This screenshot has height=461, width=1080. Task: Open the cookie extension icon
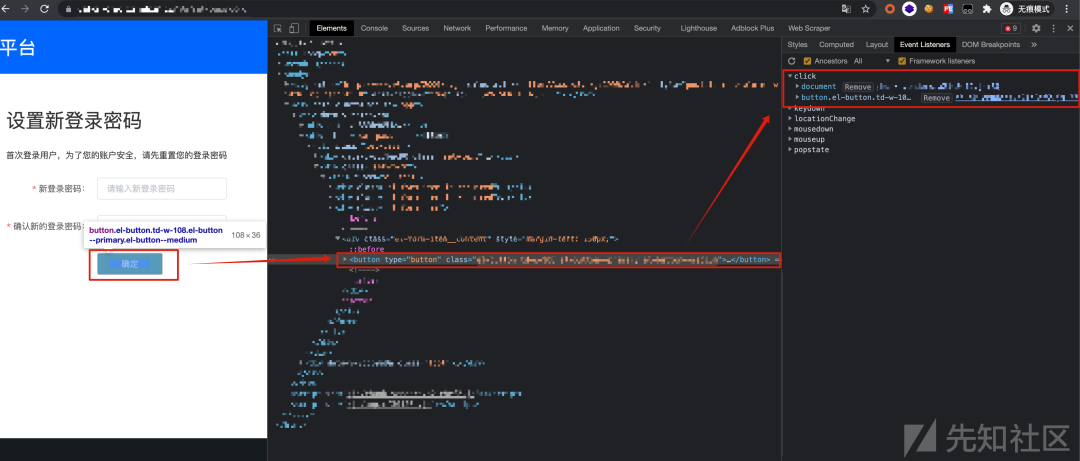pos(928,9)
